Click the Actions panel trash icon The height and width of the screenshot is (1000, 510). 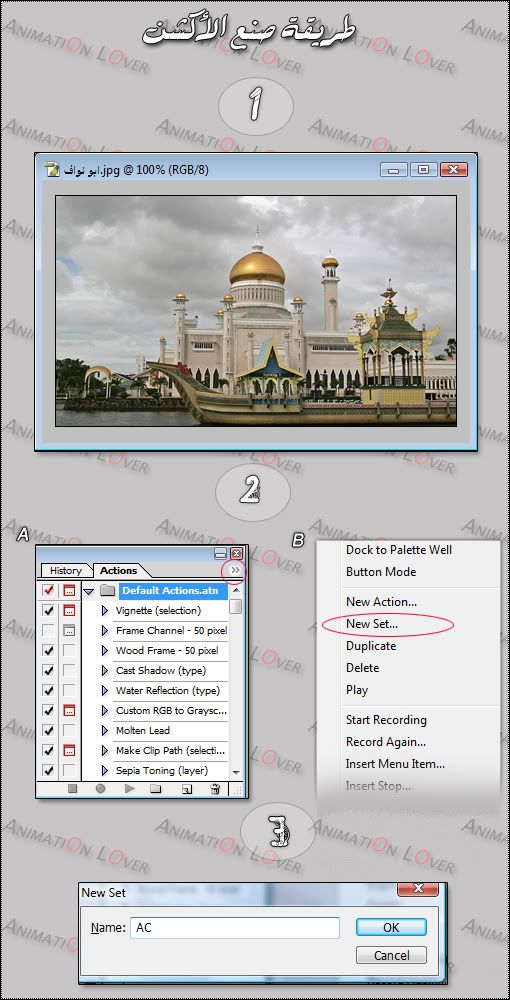(215, 789)
